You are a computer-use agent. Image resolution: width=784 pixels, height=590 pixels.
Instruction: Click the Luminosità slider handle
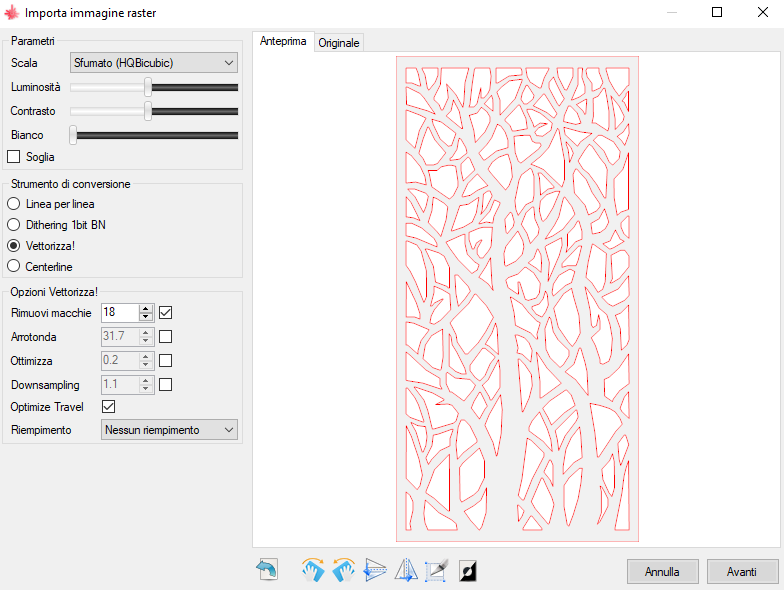point(148,87)
